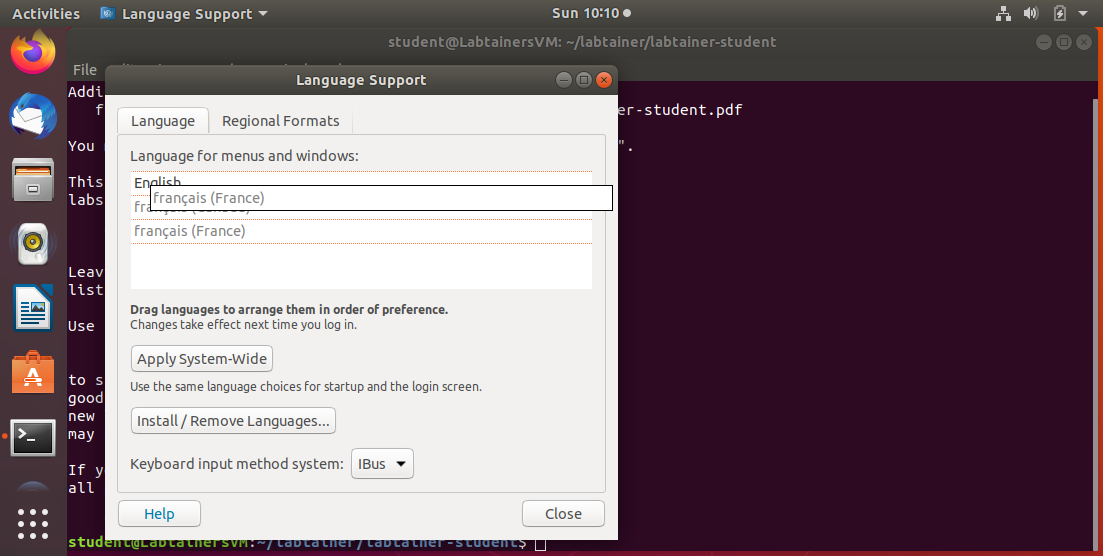Screen dimensions: 1103x556
Task: Launch Thunderbird mail from the dock
Action: click(33, 117)
